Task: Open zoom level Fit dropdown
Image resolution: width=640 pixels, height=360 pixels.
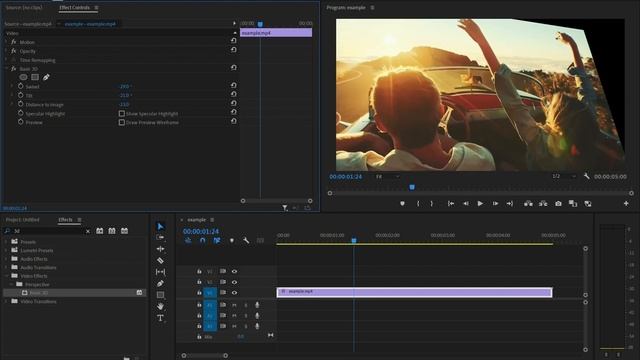Action: click(x=387, y=176)
